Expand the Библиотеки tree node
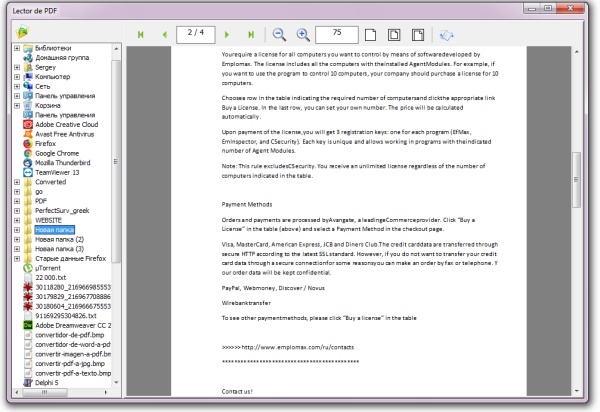This screenshot has height=412, width=600. [x=17, y=48]
